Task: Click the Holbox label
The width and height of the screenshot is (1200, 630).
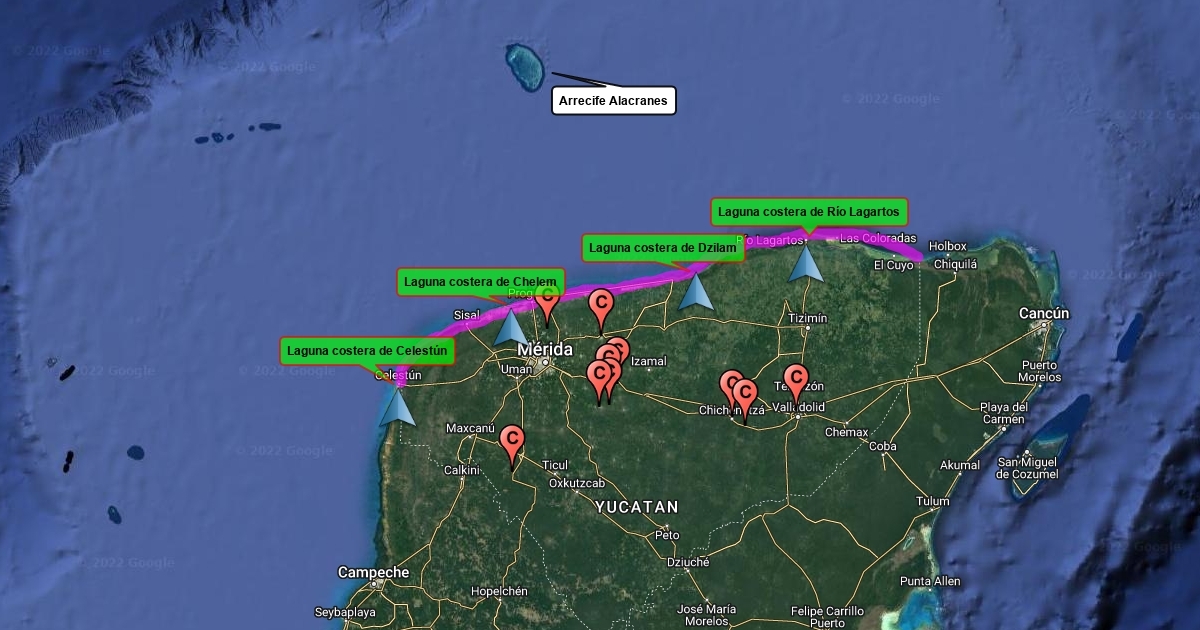Action: point(948,247)
